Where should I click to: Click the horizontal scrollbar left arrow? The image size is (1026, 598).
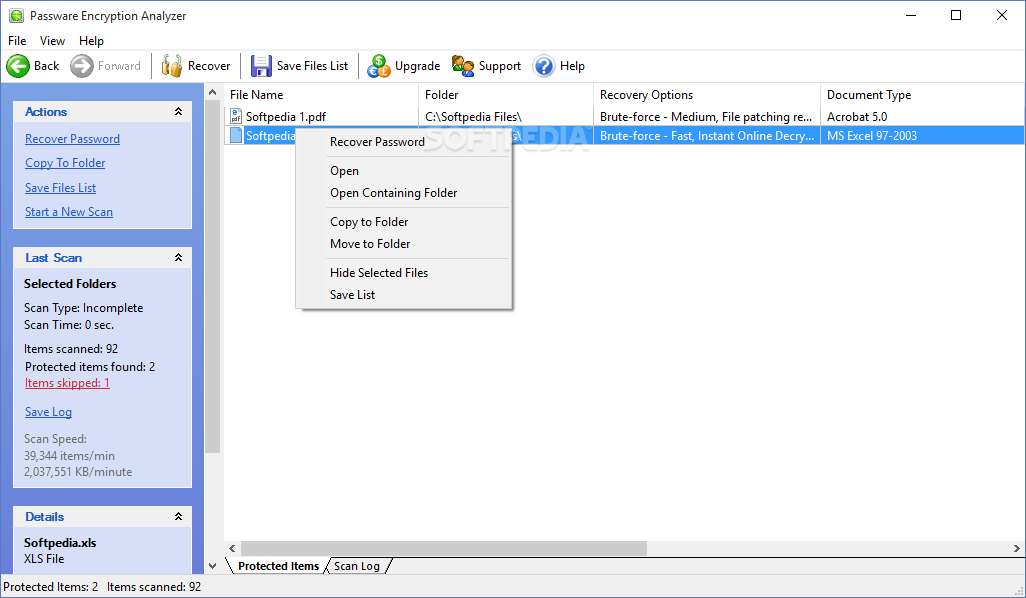232,548
